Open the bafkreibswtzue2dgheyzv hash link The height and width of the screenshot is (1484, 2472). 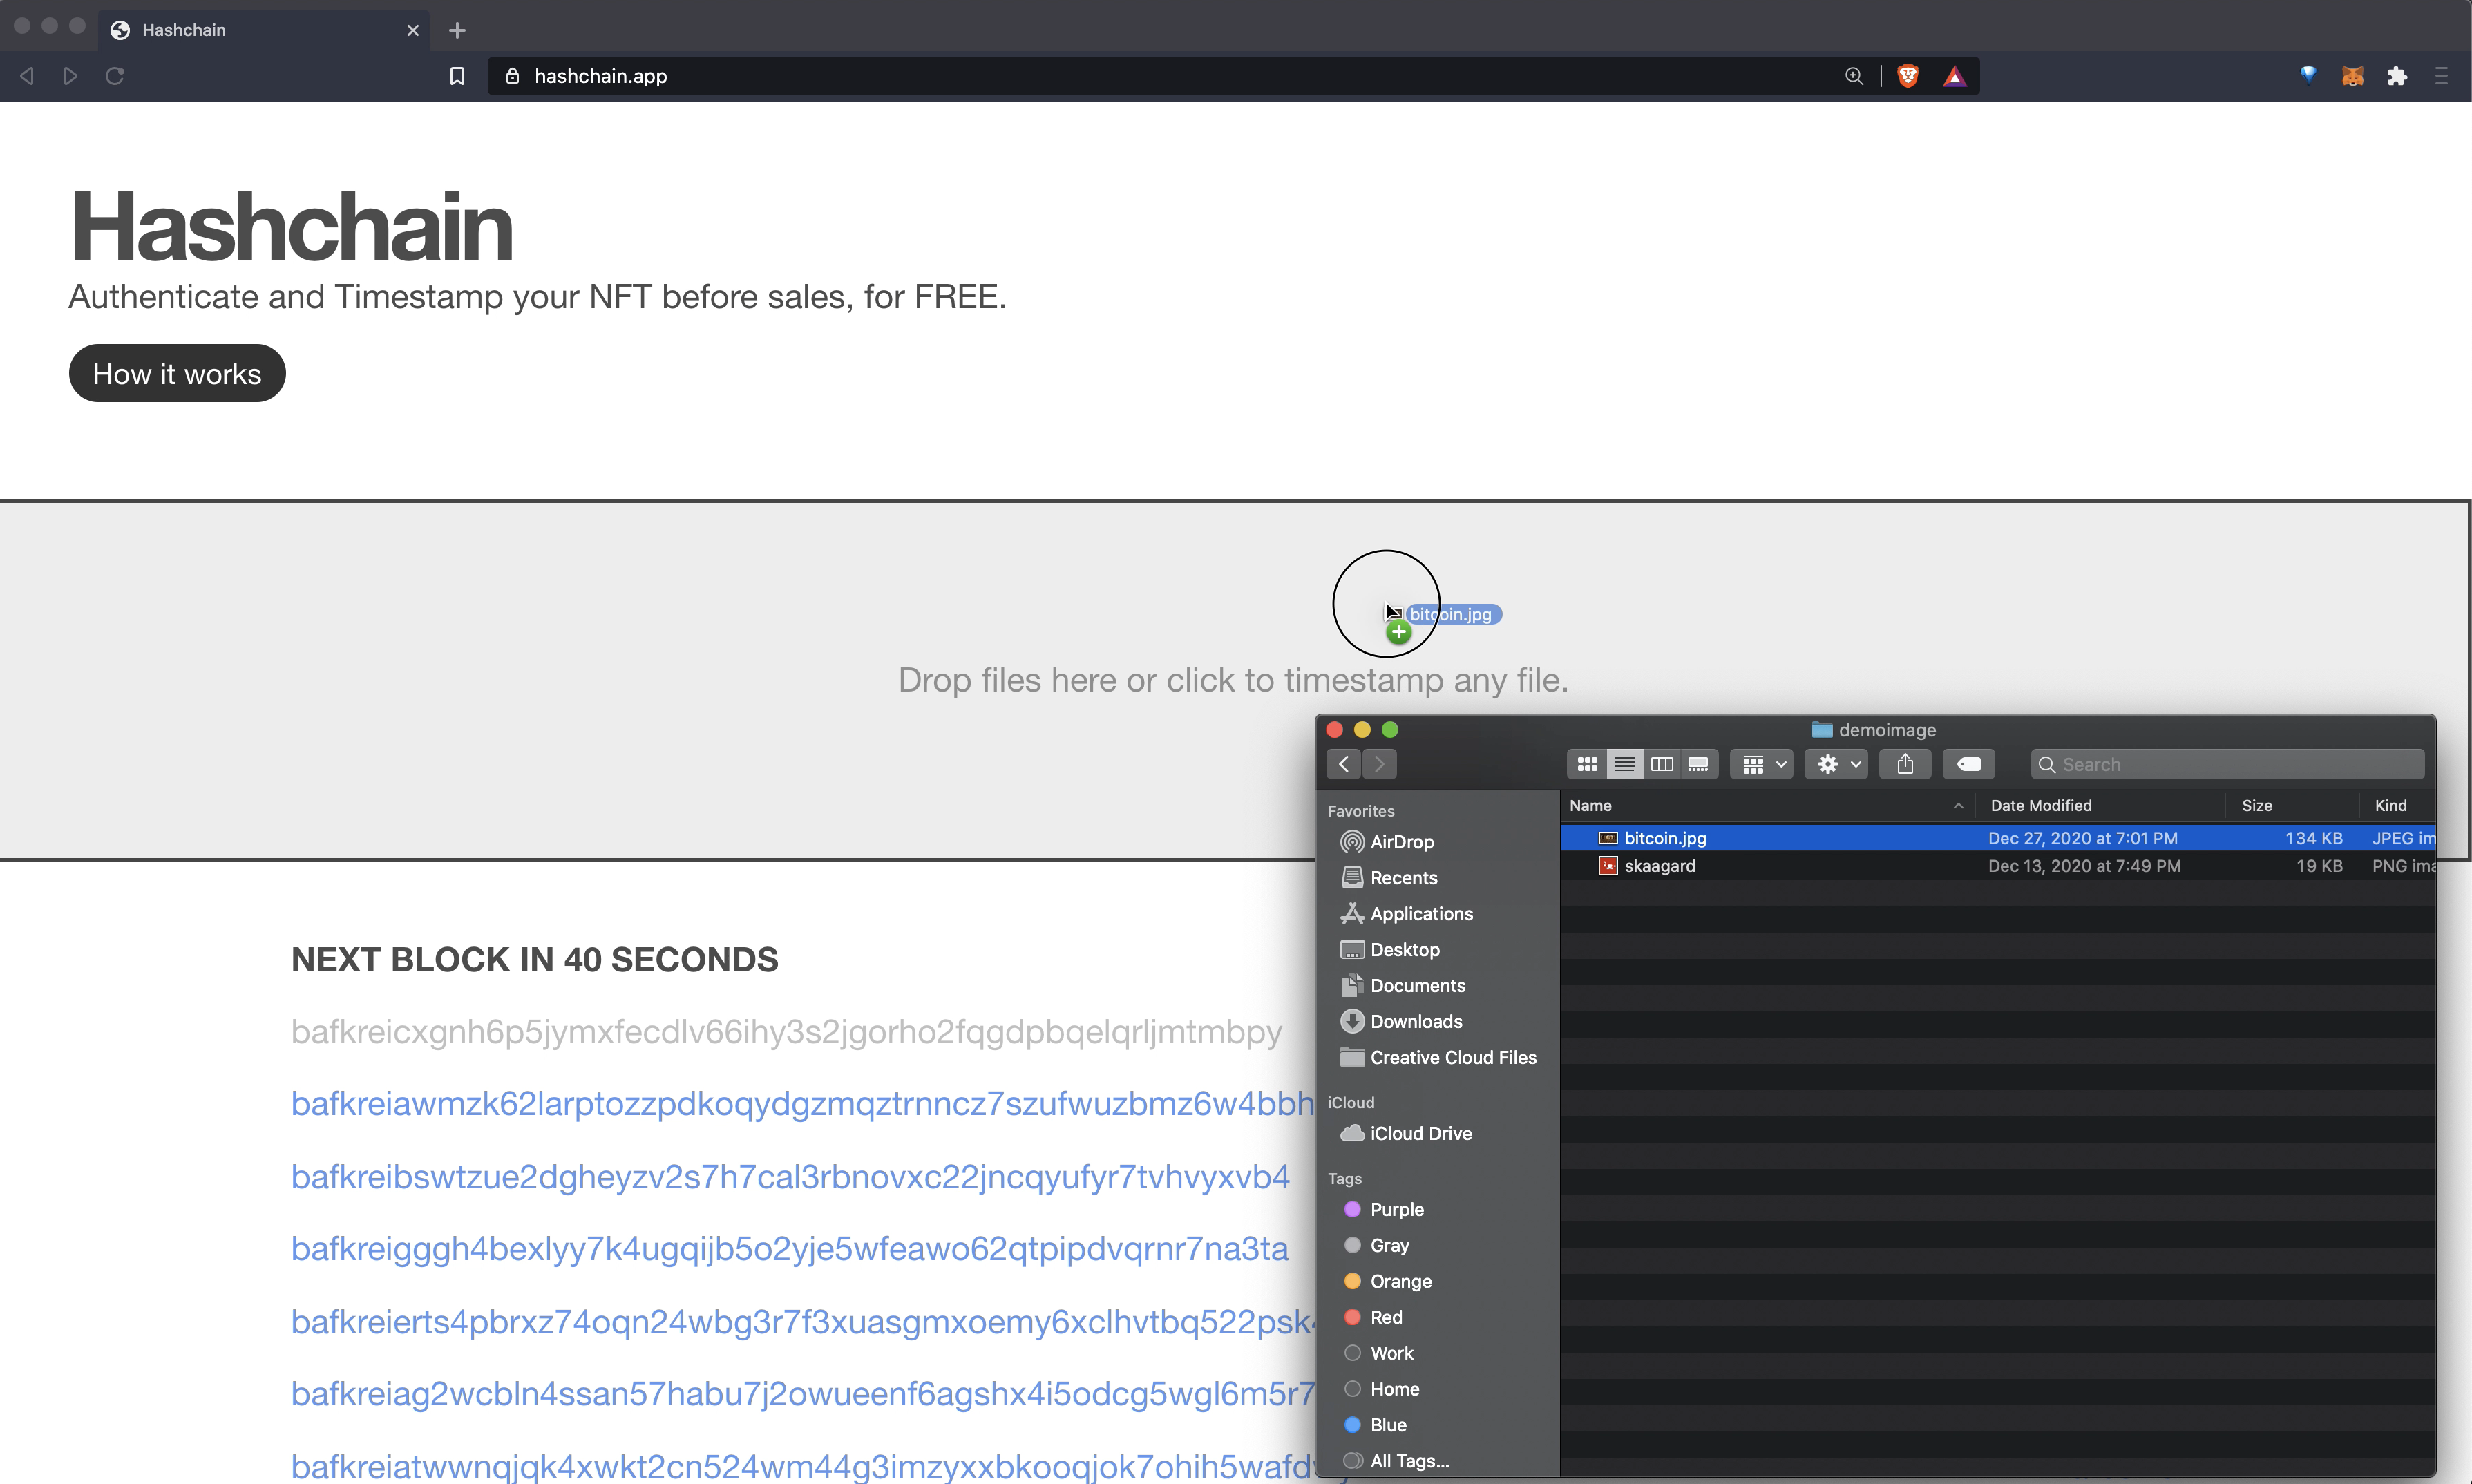click(790, 1177)
